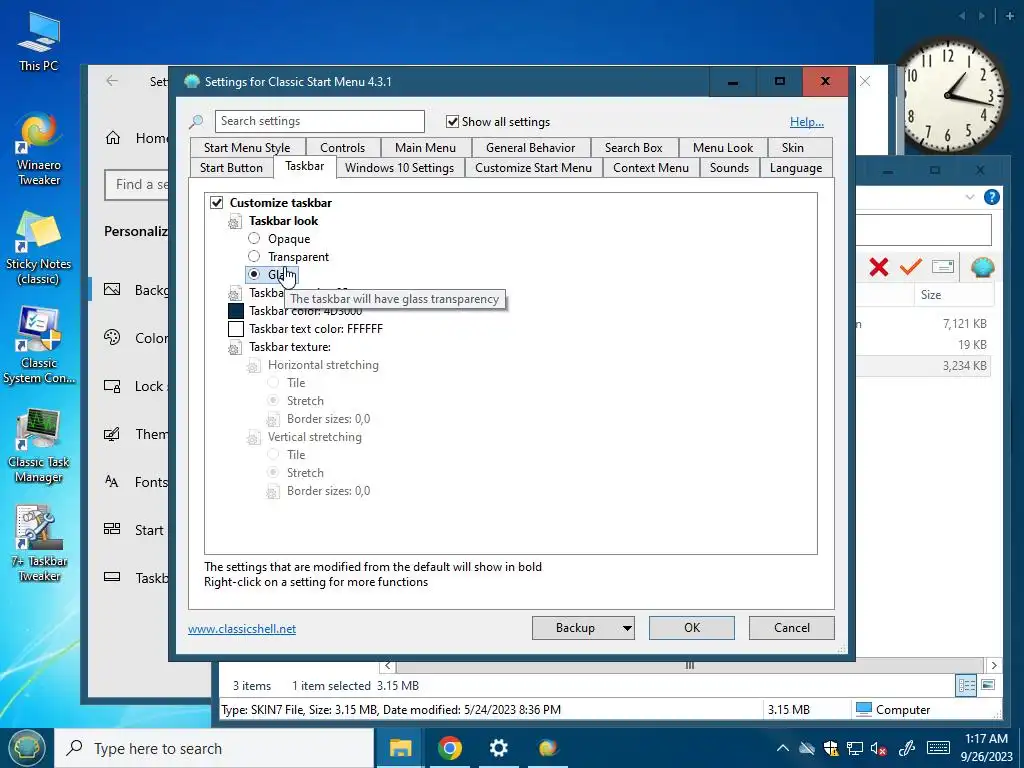
Task: Toggle Show all settings checkbox
Action: pos(452,121)
